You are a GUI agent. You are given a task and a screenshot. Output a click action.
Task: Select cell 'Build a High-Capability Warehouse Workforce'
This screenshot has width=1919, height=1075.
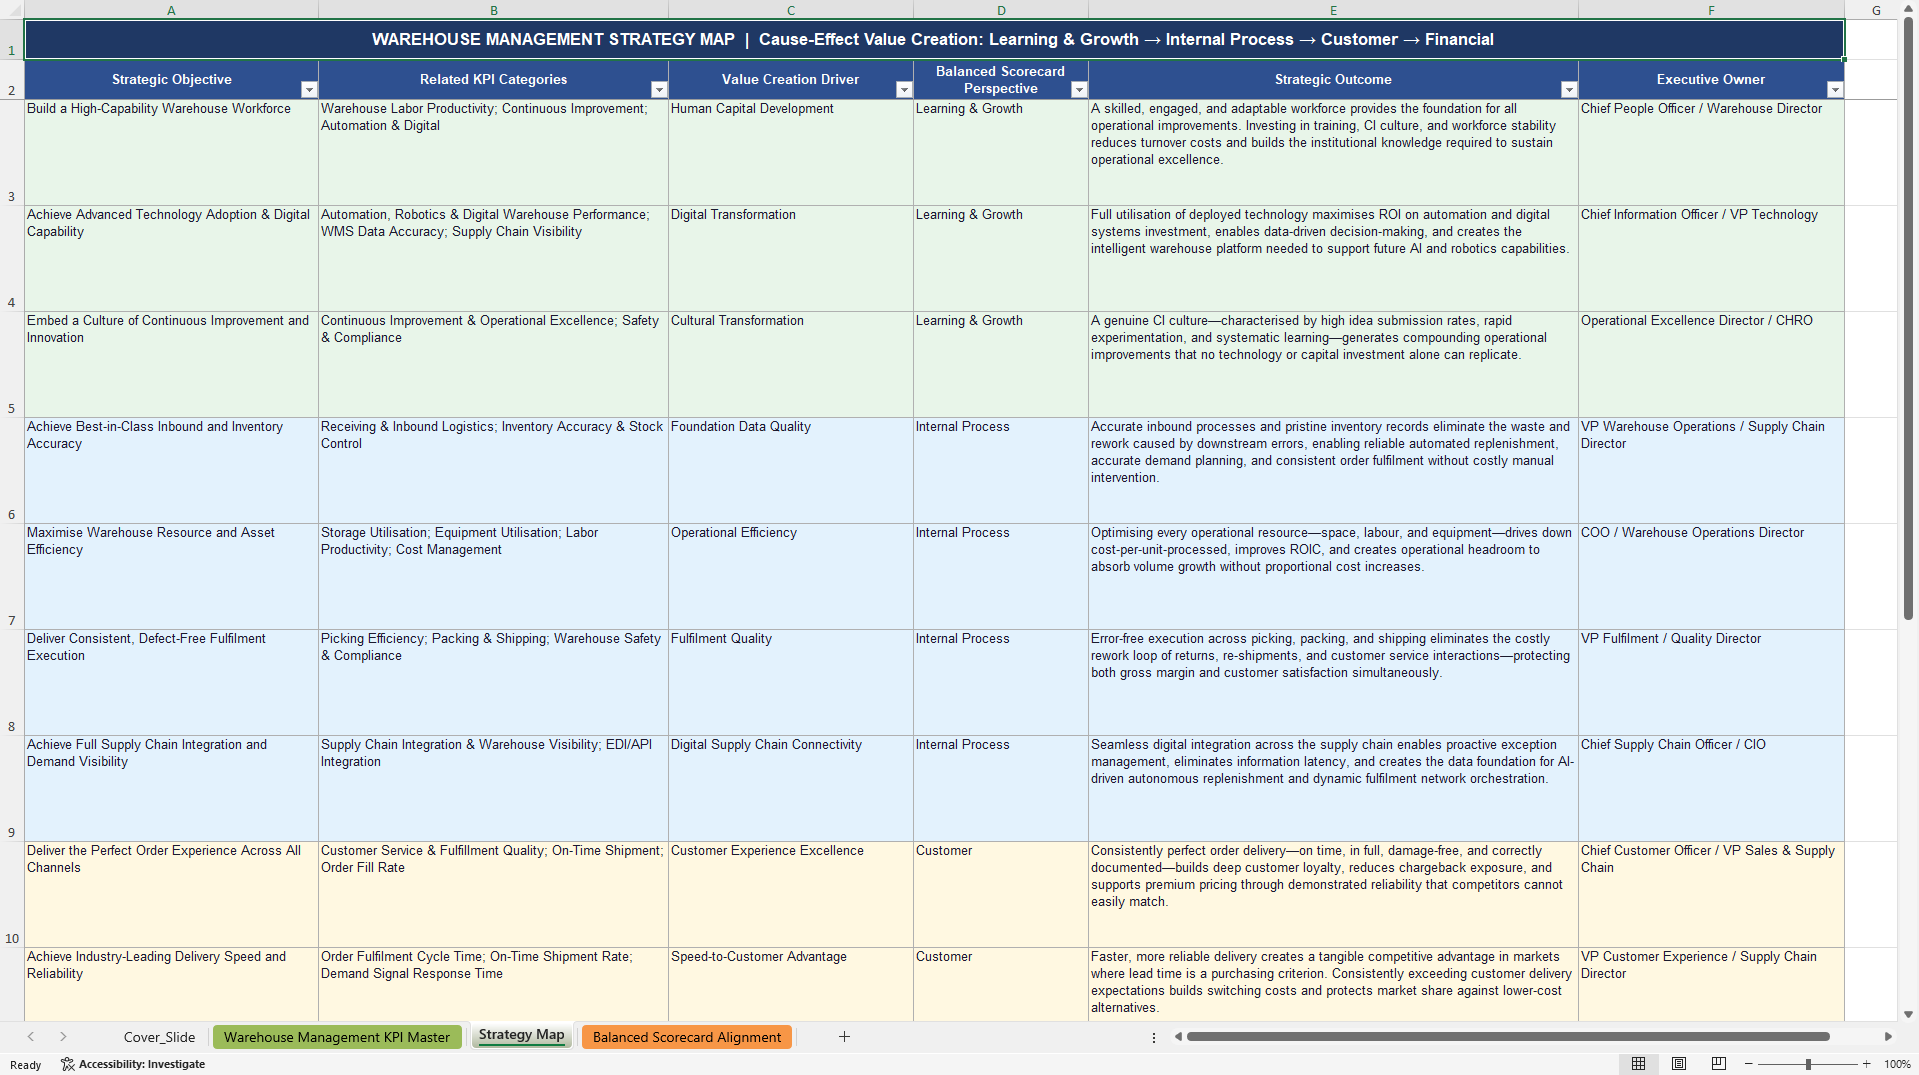click(x=171, y=153)
